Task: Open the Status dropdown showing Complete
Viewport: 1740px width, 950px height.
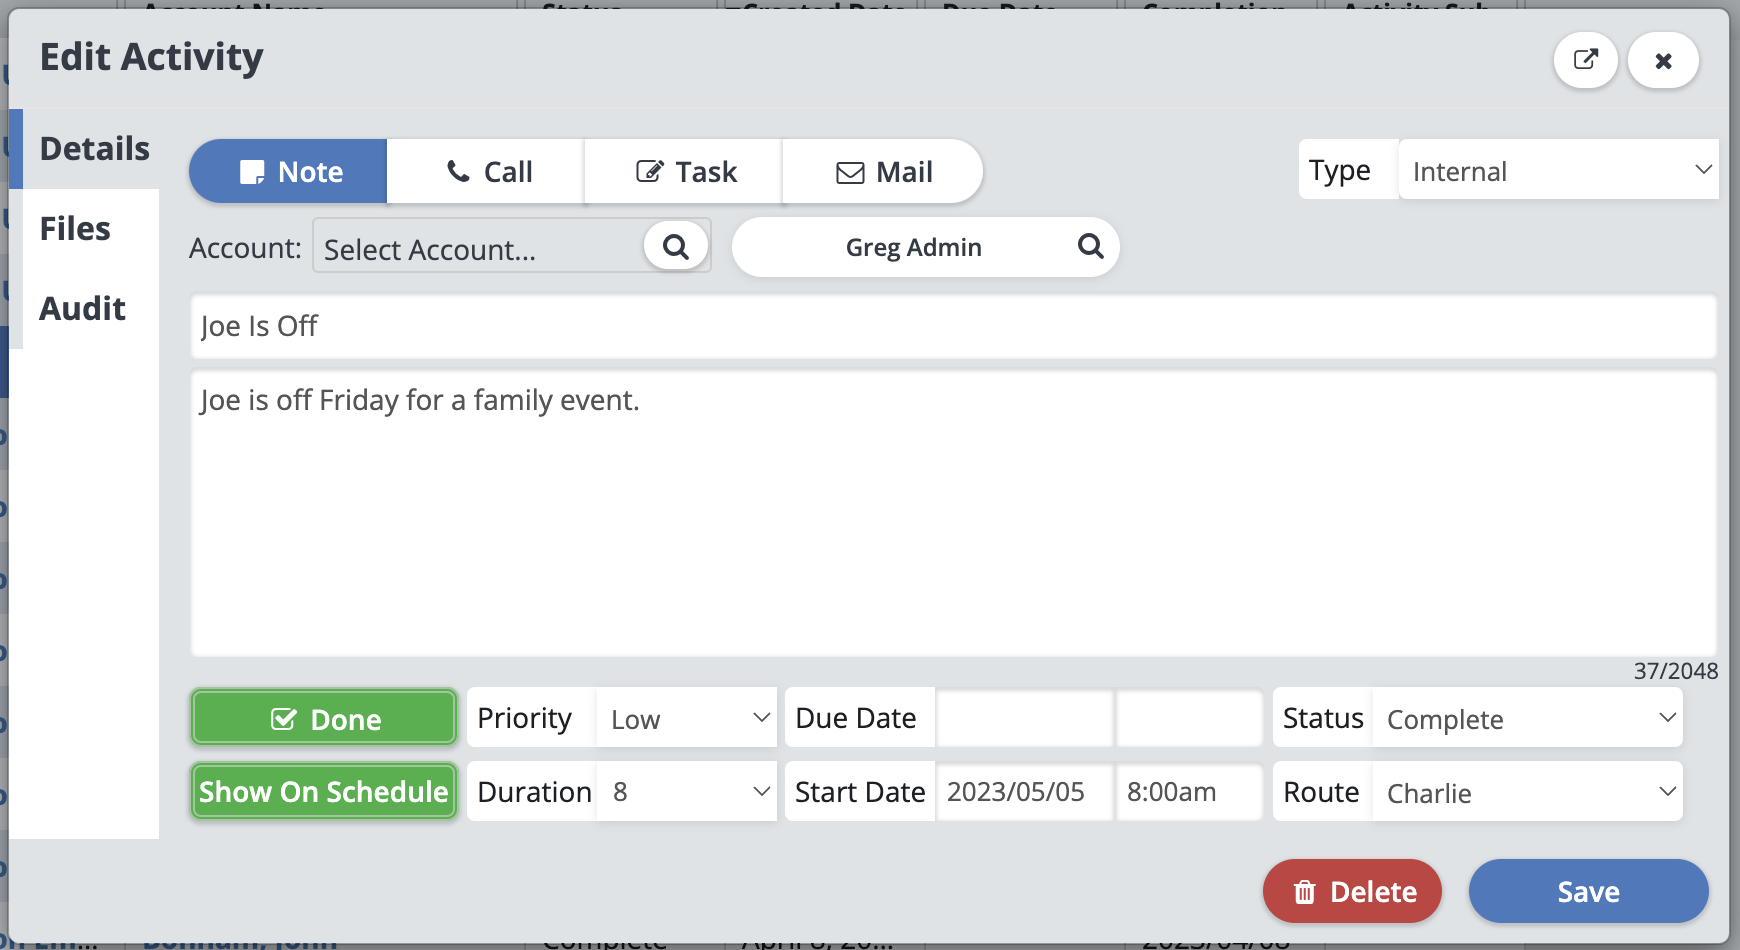Action: 1527,718
